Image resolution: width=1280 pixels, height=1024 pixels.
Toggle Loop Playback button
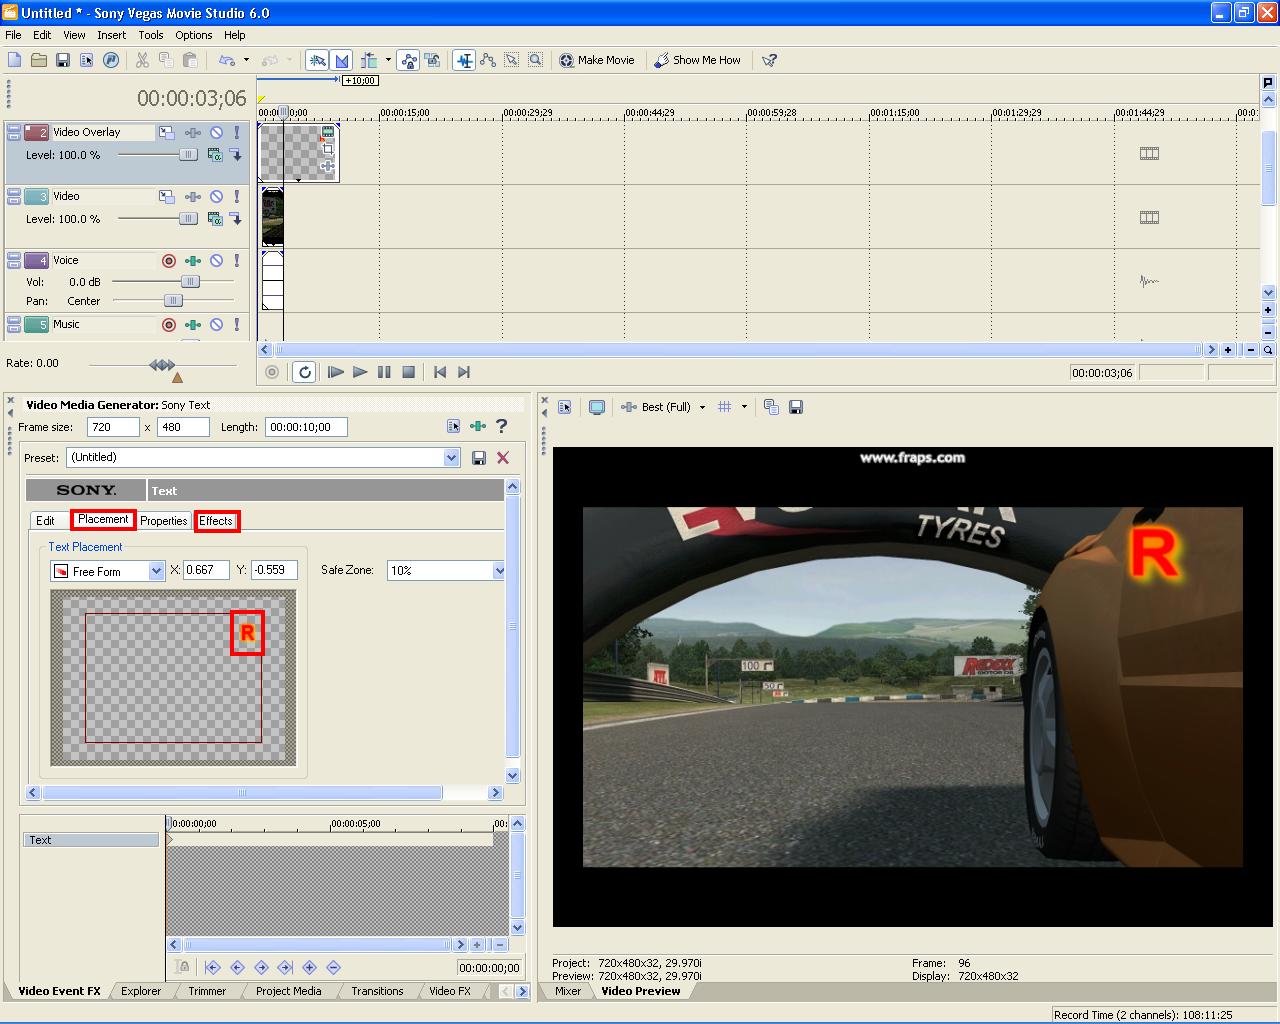305,372
